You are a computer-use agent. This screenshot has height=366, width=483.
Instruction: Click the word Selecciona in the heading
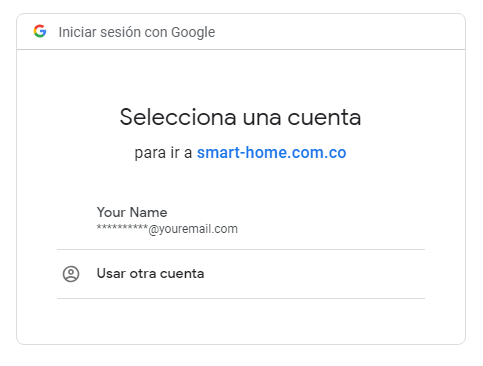(178, 117)
